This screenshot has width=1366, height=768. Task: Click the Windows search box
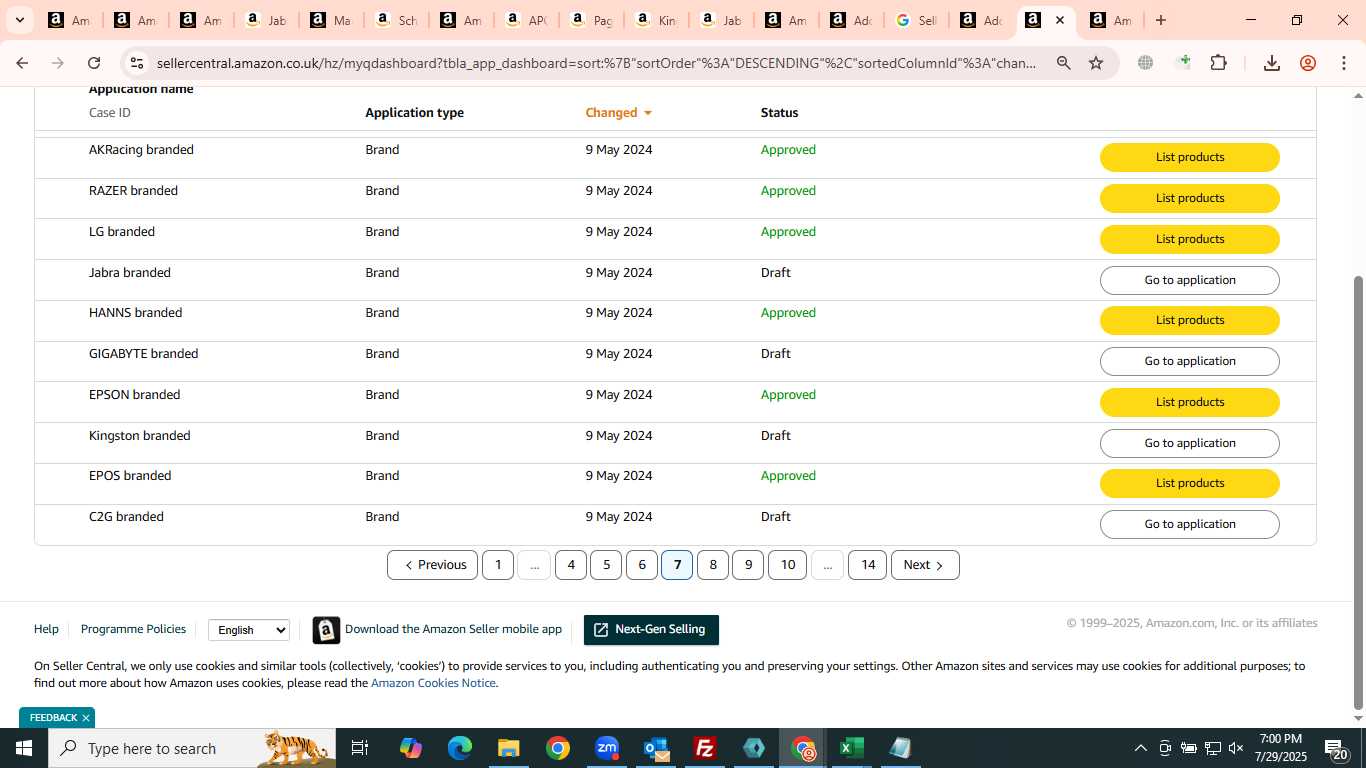[192, 748]
